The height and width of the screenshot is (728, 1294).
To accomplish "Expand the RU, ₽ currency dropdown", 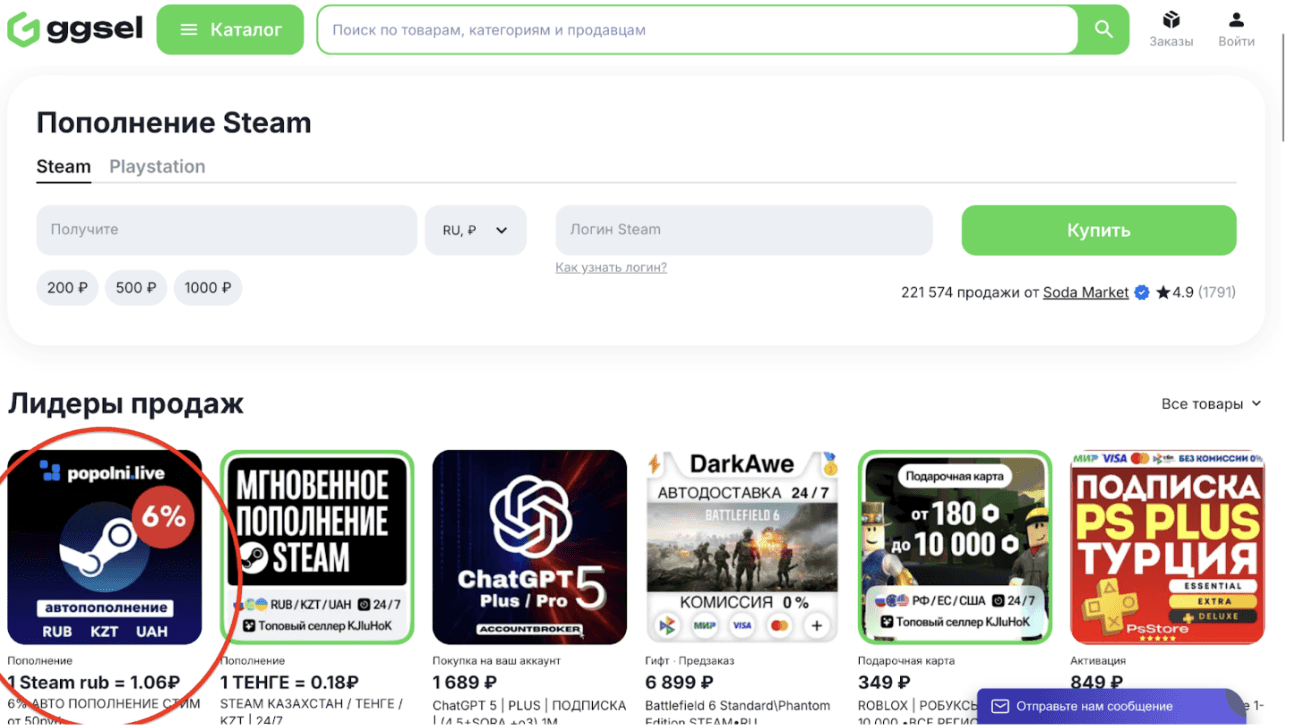I will point(476,230).
